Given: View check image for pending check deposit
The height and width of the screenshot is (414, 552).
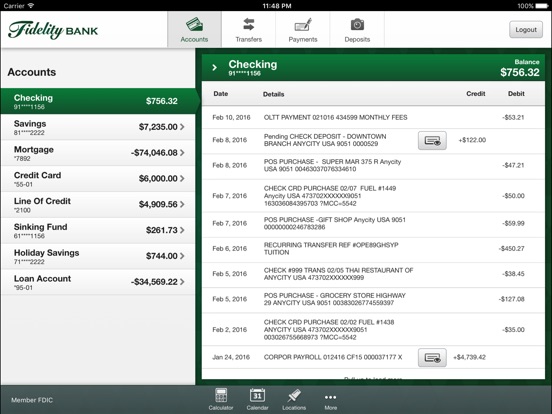Looking at the screenshot, I should coord(432,140).
